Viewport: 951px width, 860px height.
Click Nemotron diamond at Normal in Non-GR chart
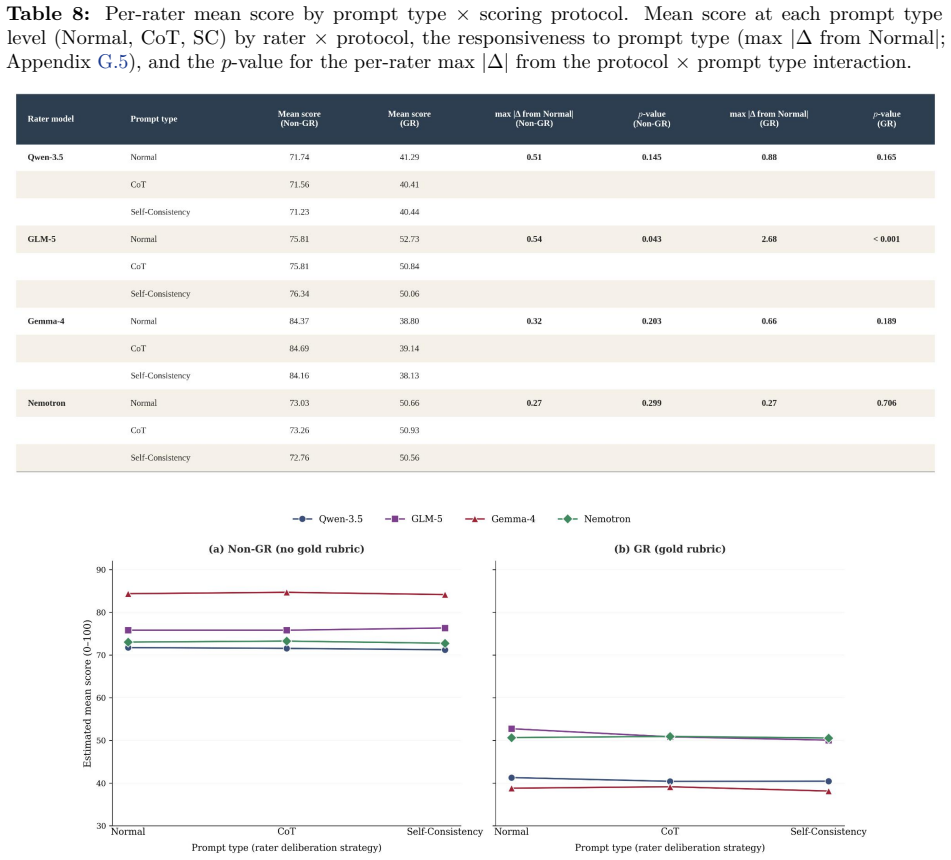[x=128, y=642]
